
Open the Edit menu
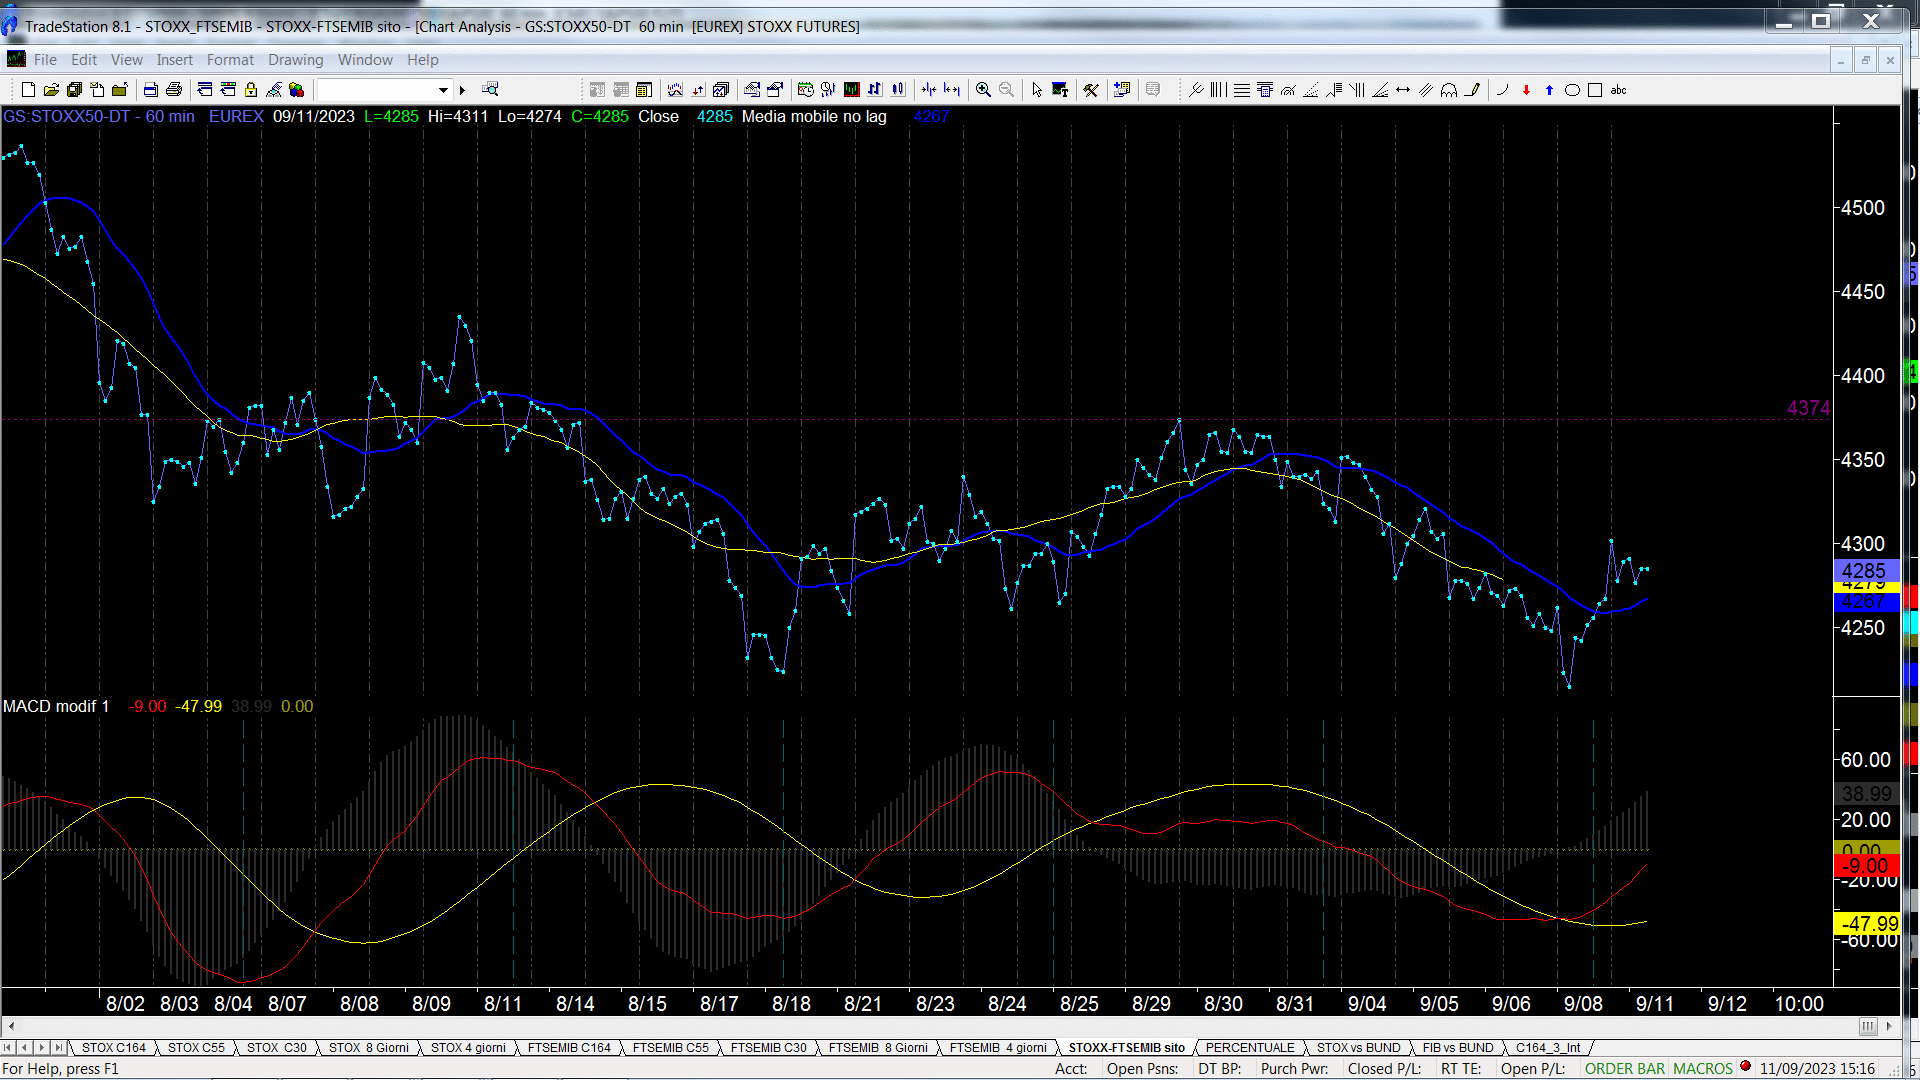84,60
